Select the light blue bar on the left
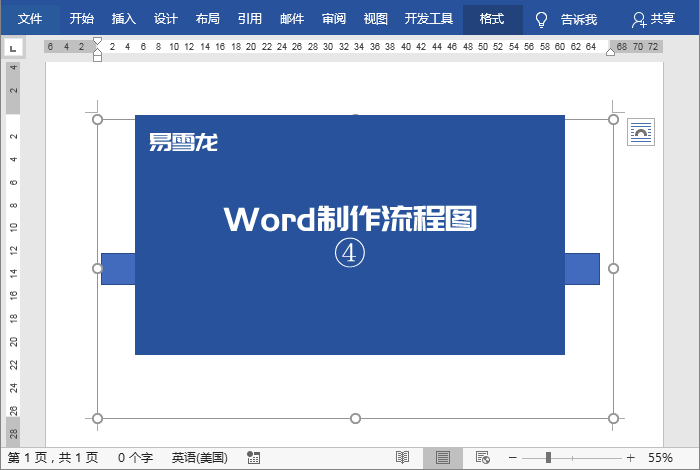 point(119,269)
